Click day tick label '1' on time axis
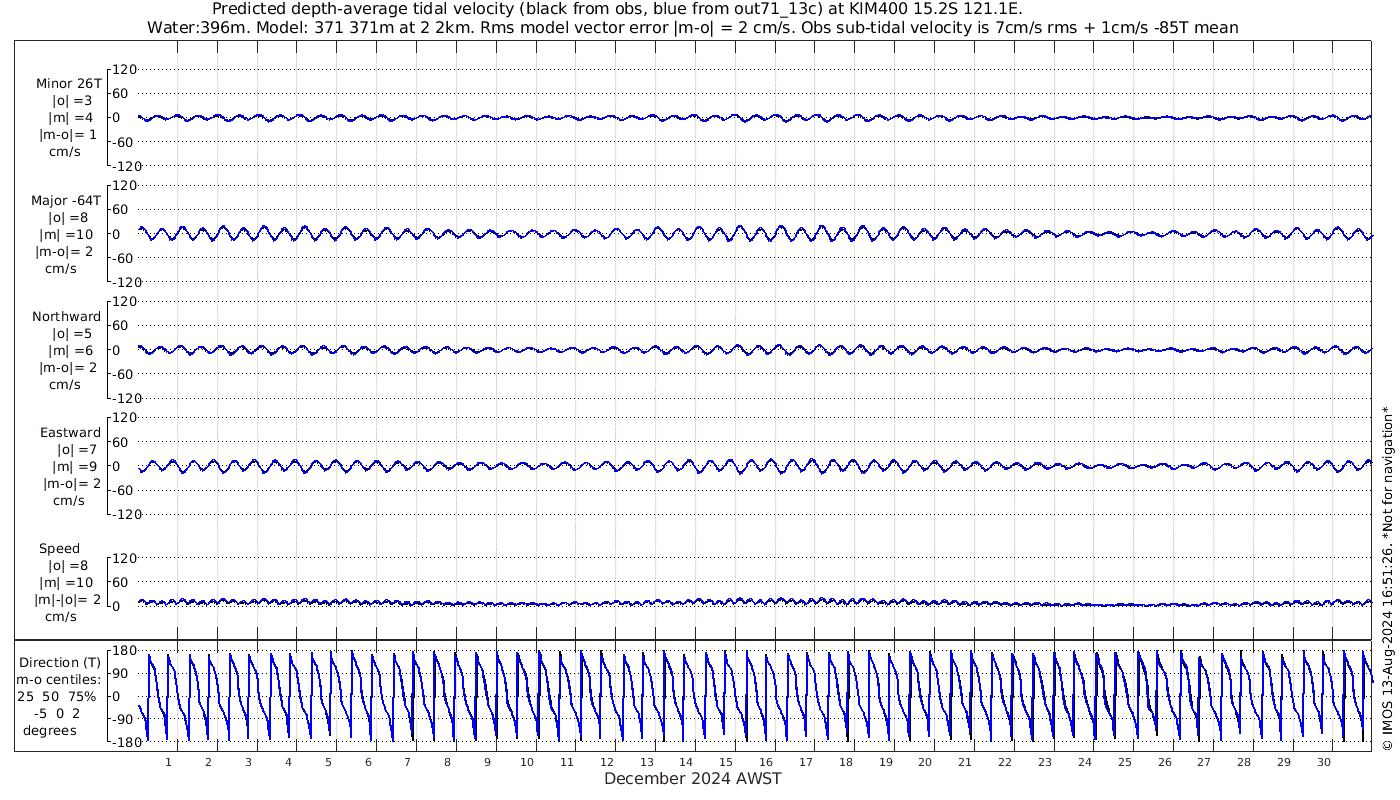Viewport: 1400px width, 800px height. [168, 762]
